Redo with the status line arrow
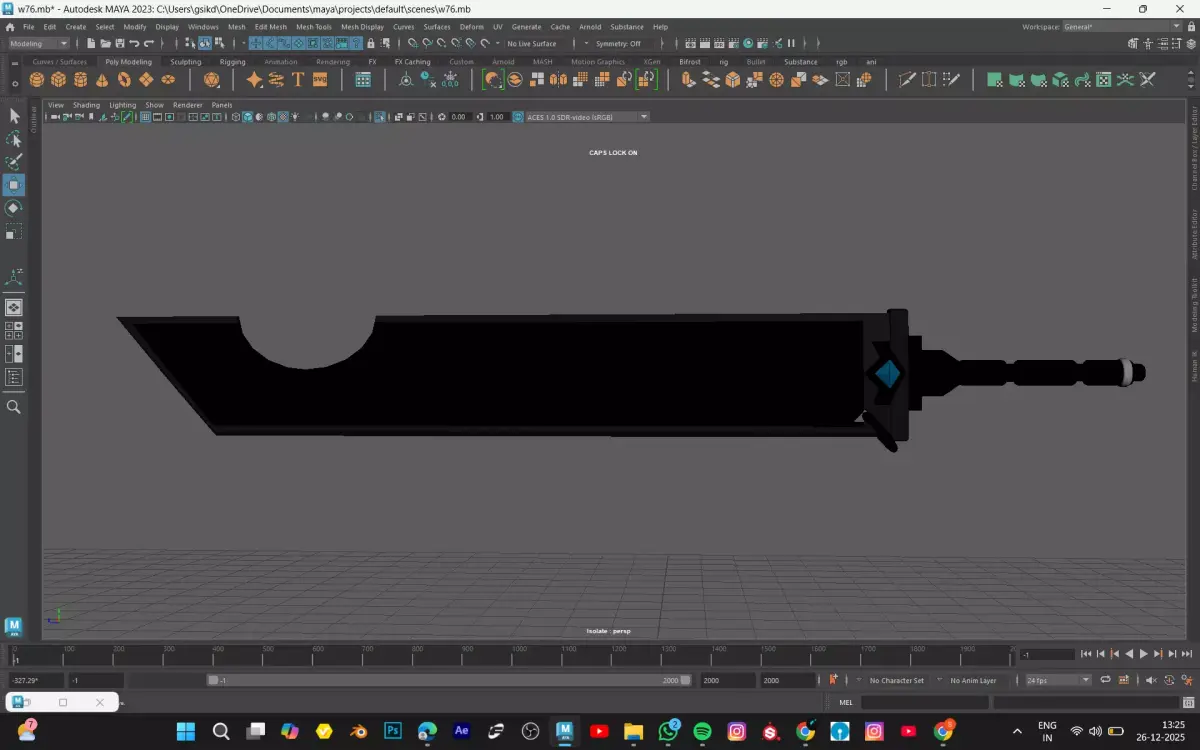 149,44
